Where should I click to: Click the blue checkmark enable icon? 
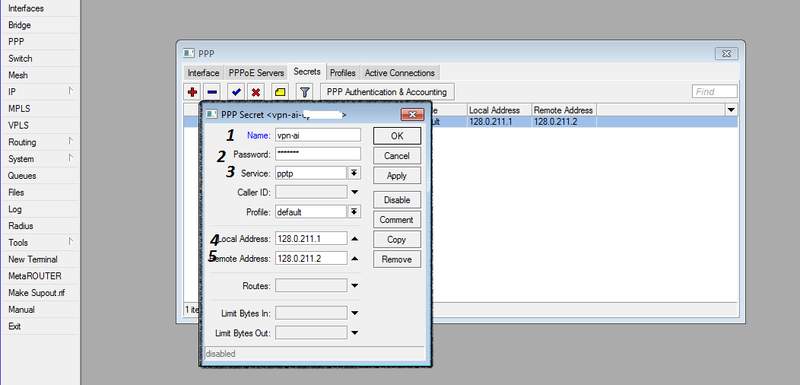tap(236, 92)
